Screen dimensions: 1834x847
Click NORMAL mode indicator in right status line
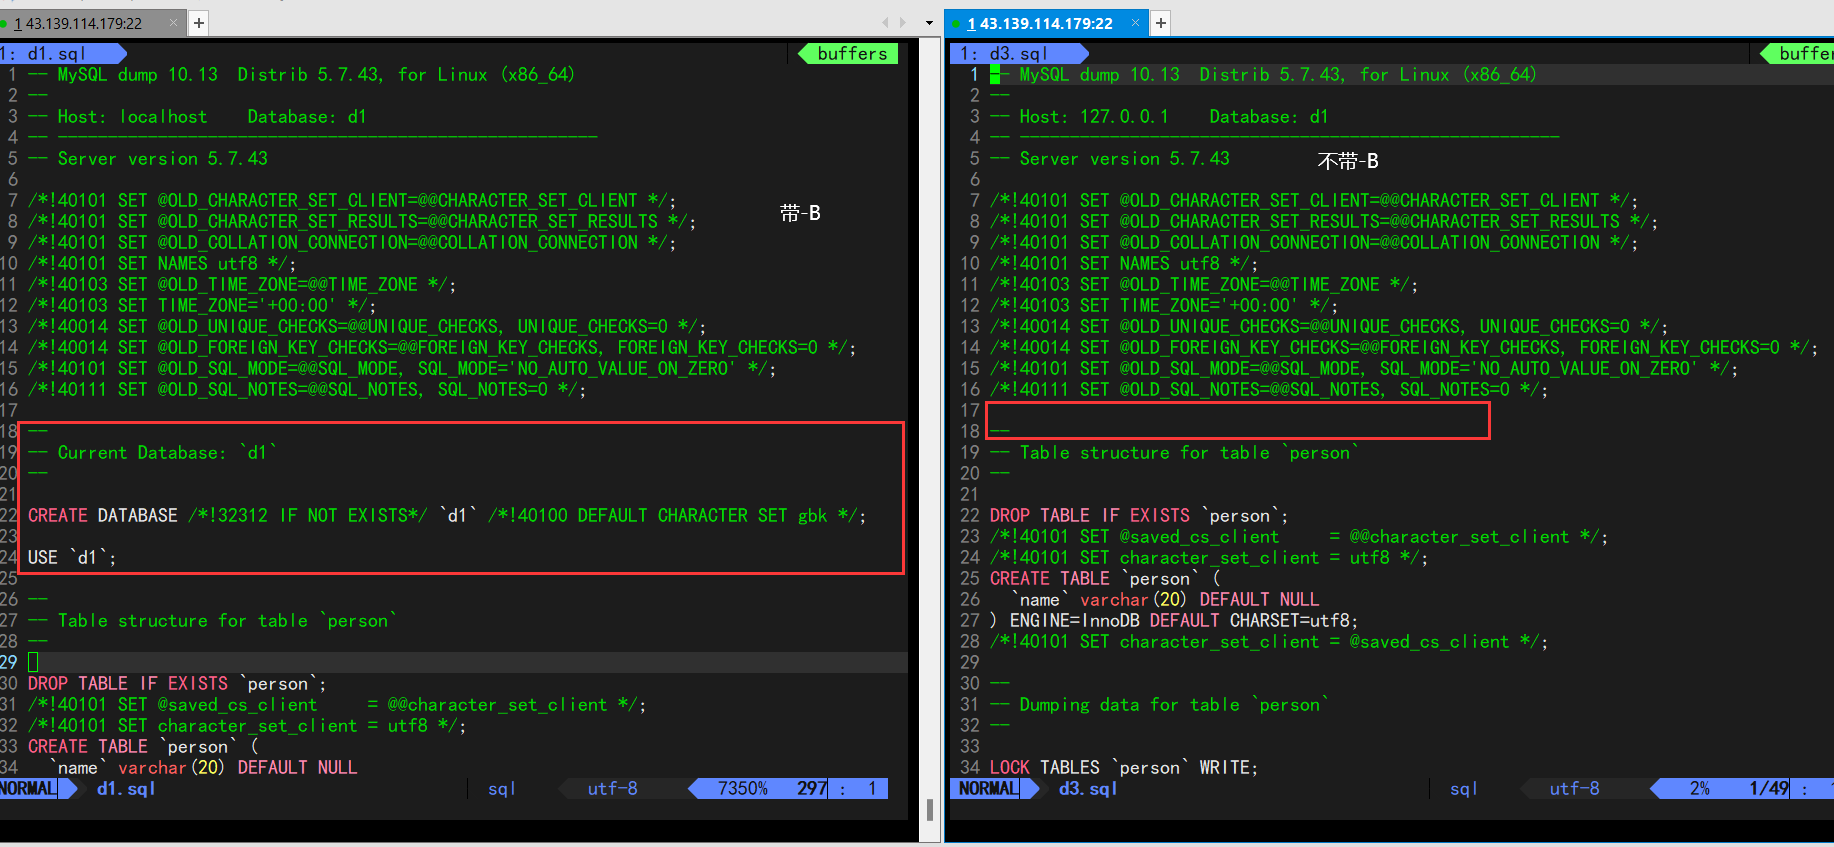coord(989,789)
